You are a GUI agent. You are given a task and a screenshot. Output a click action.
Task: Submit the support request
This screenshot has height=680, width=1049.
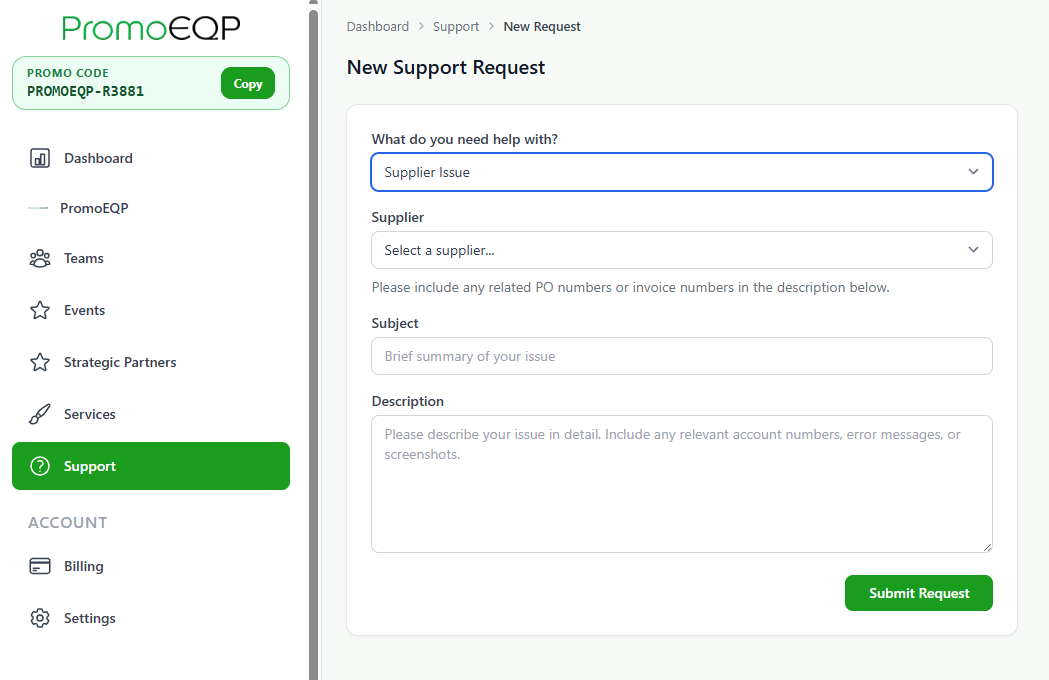(x=919, y=593)
